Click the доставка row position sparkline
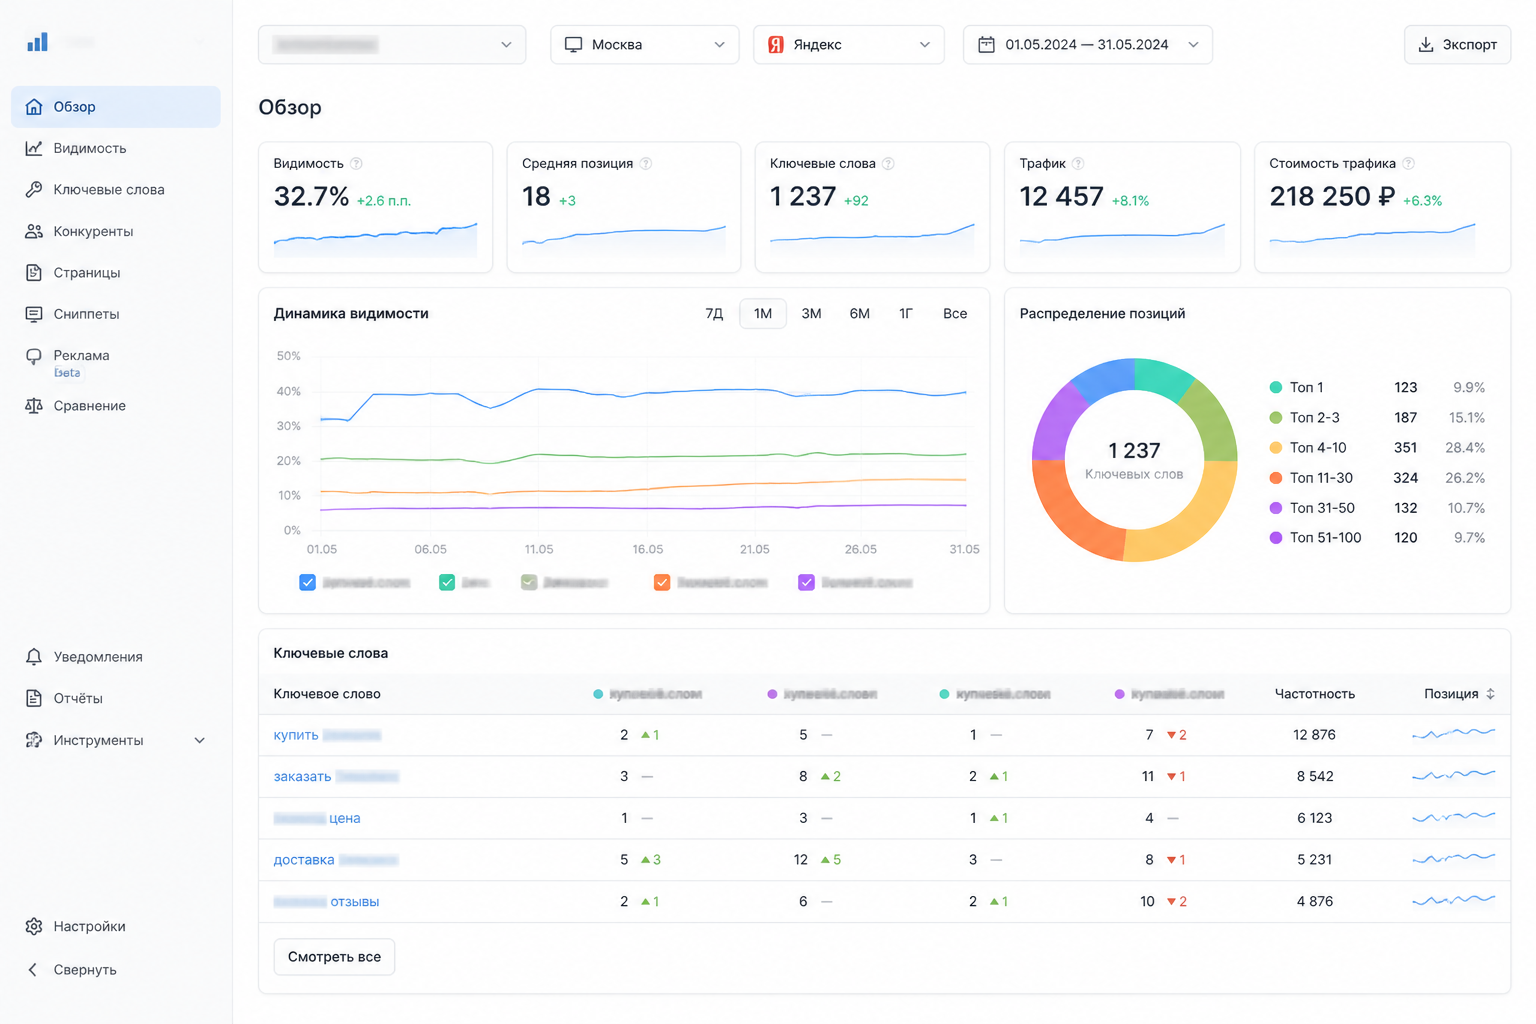 coord(1454,859)
